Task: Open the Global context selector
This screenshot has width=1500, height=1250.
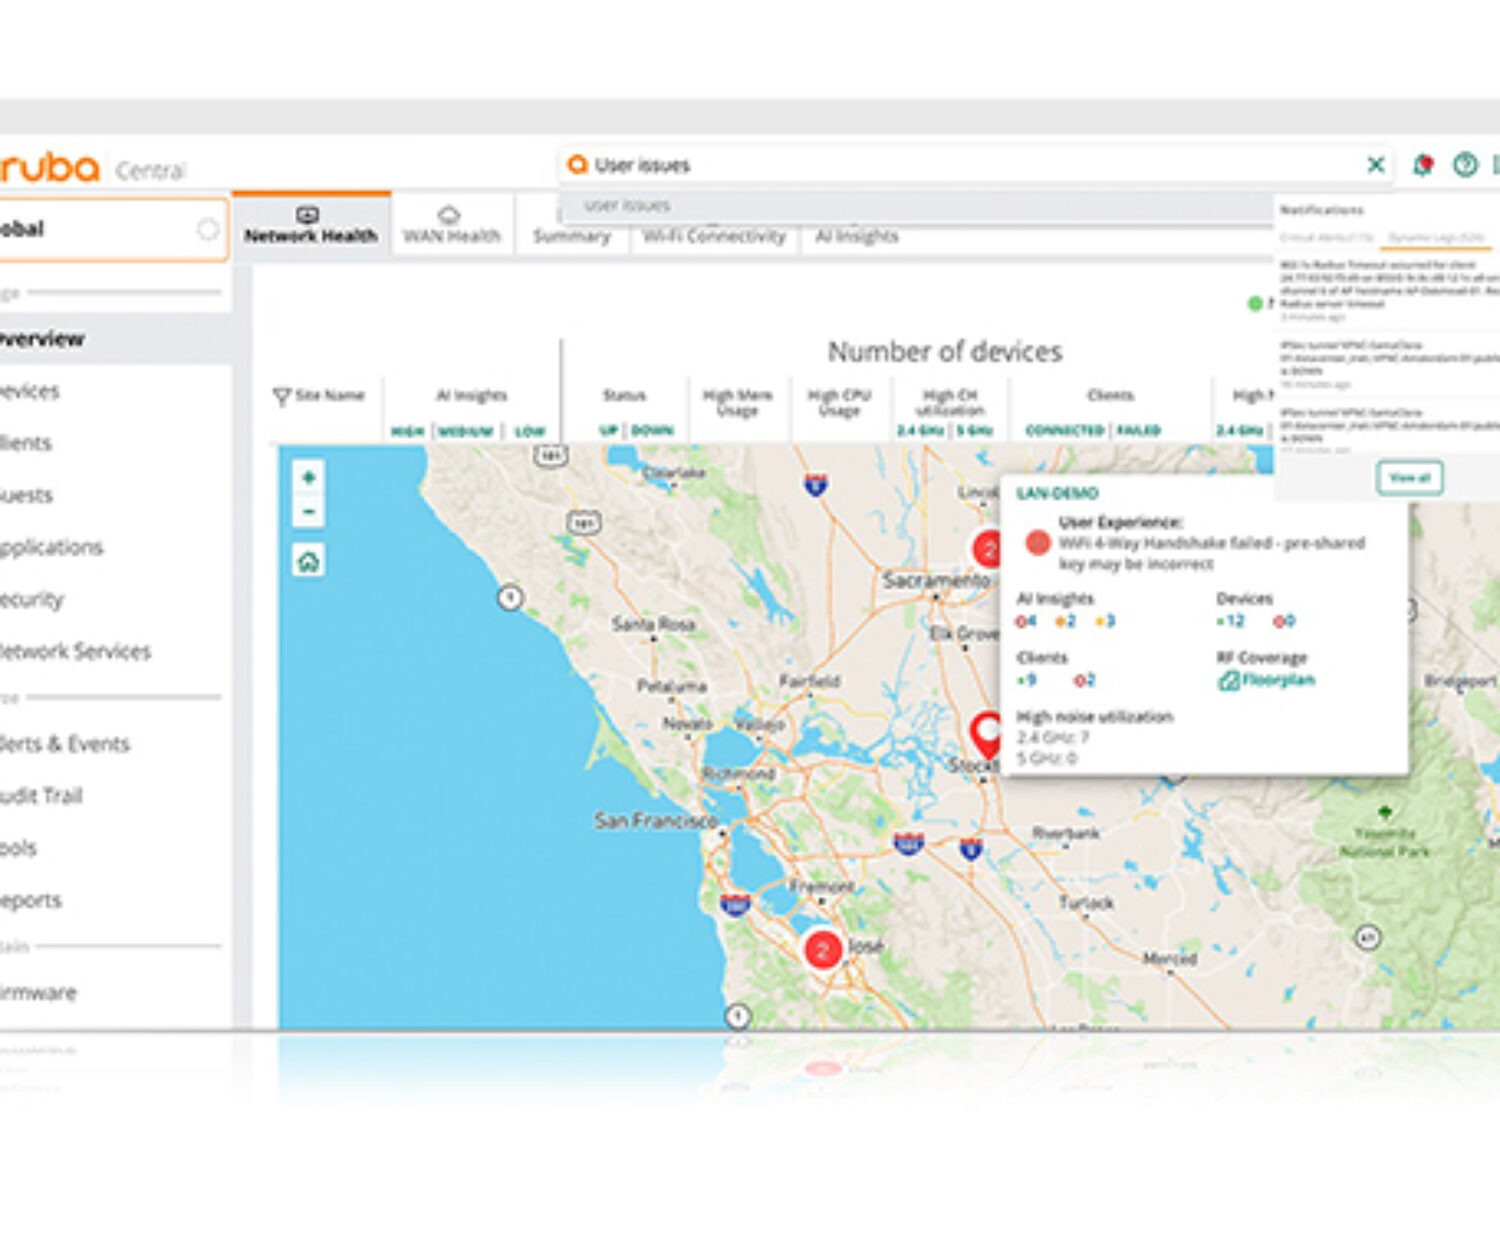Action: click(x=110, y=229)
